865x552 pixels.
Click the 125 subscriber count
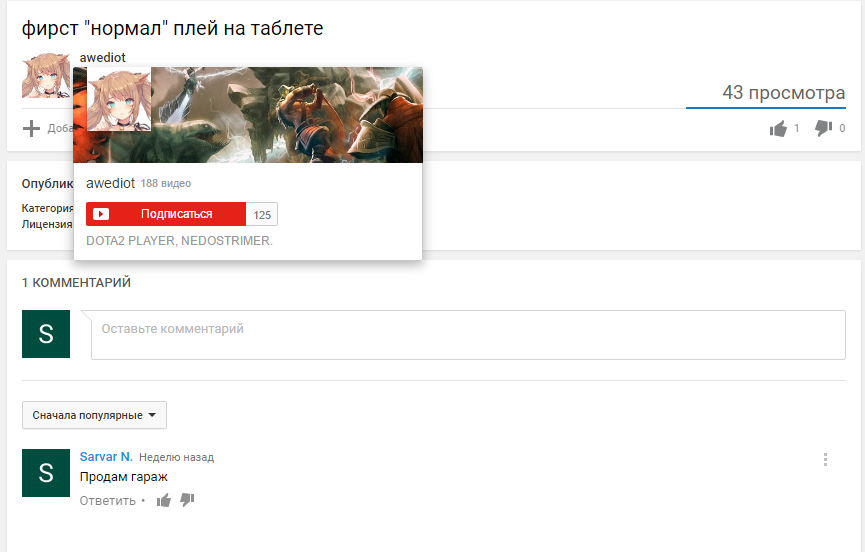click(262, 215)
